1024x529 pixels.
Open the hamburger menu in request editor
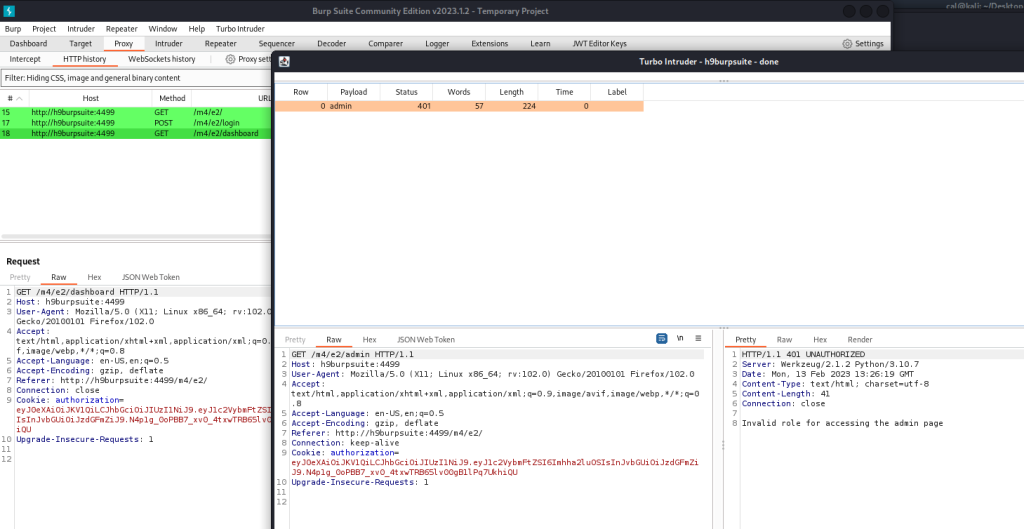tap(698, 338)
